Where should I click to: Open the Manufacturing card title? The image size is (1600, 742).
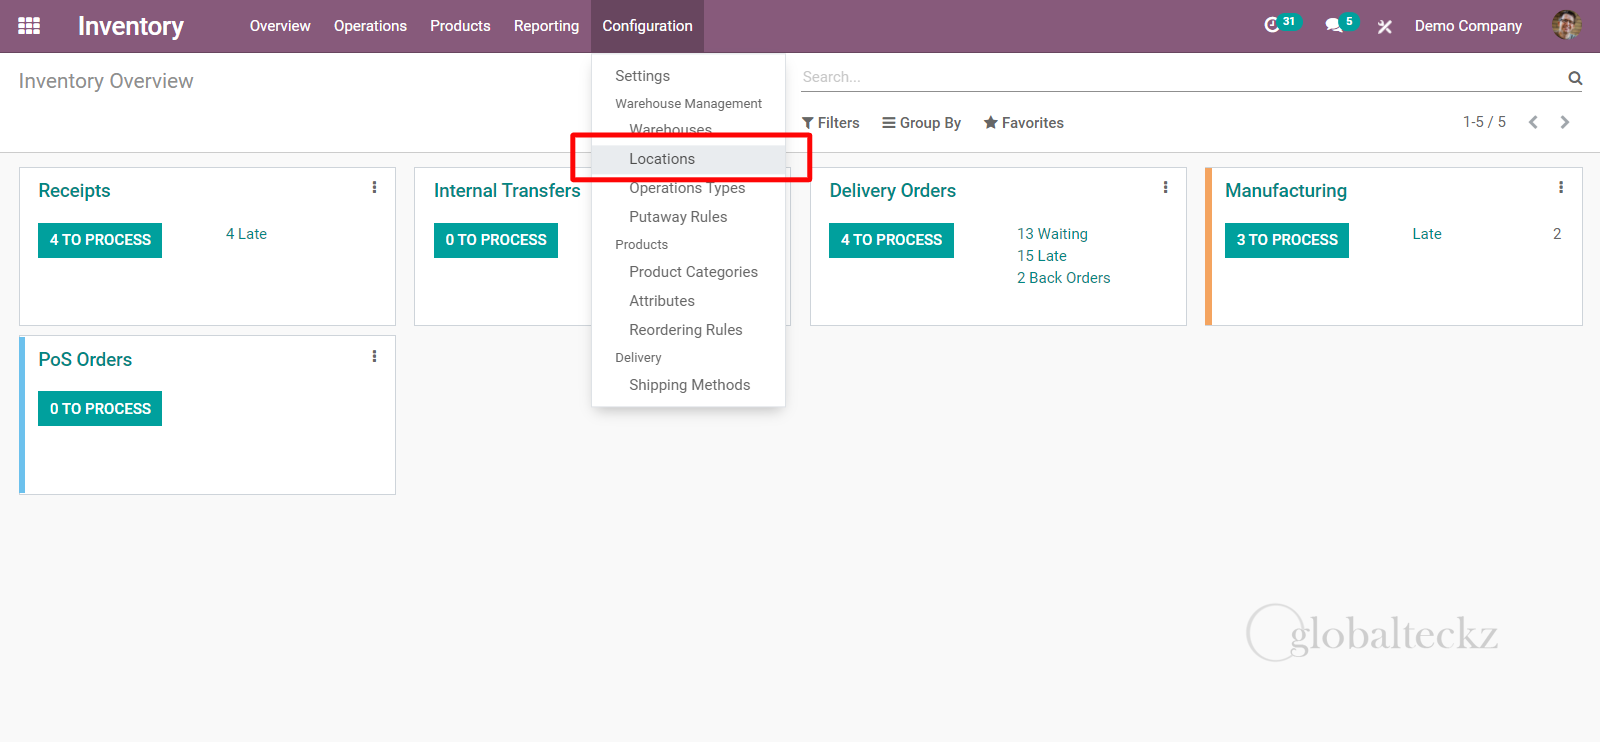point(1286,191)
